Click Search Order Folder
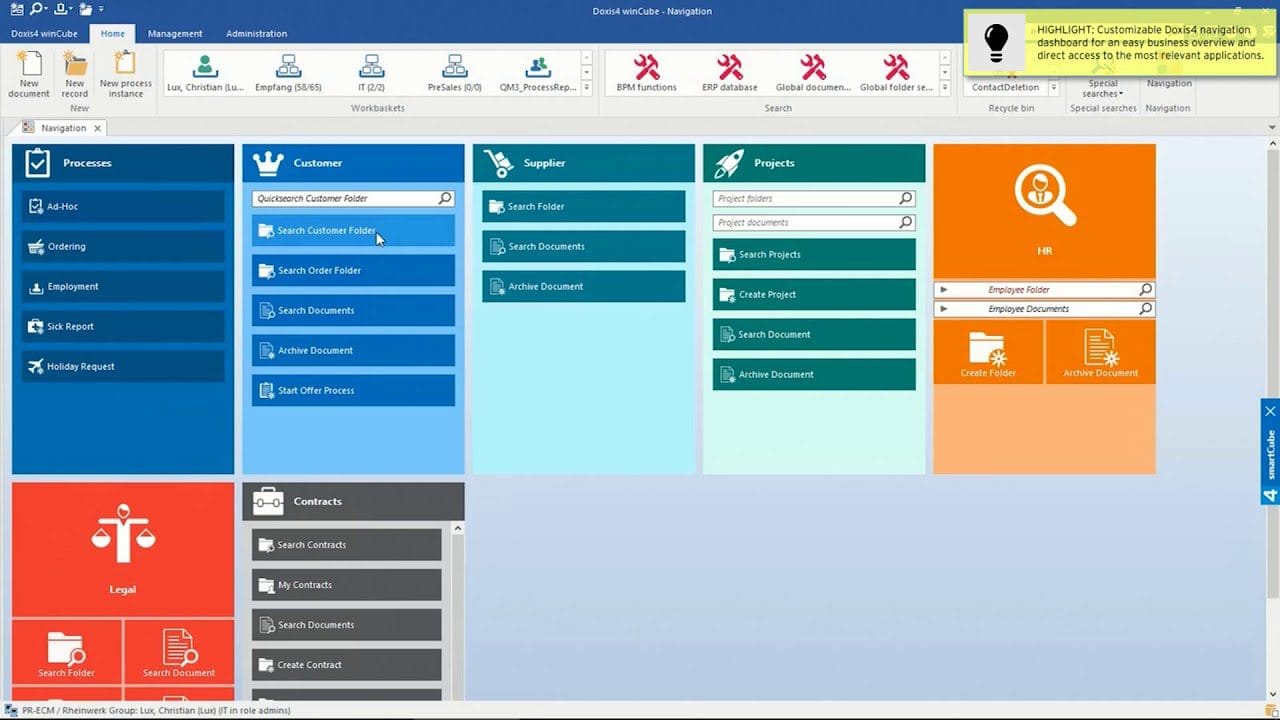1280x720 pixels. pos(353,270)
